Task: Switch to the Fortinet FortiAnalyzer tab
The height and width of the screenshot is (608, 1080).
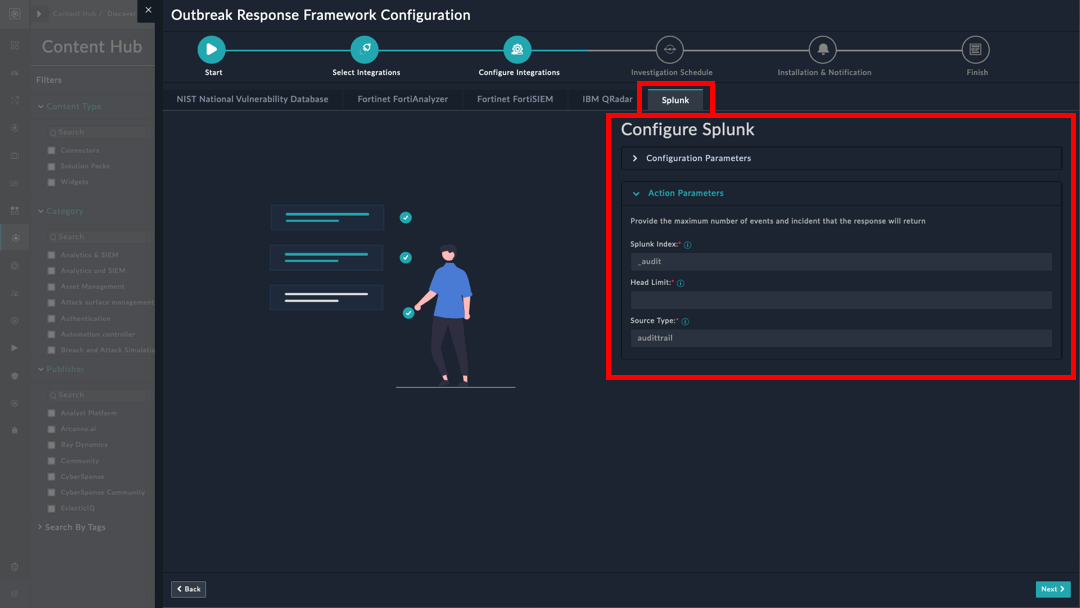Action: (402, 100)
